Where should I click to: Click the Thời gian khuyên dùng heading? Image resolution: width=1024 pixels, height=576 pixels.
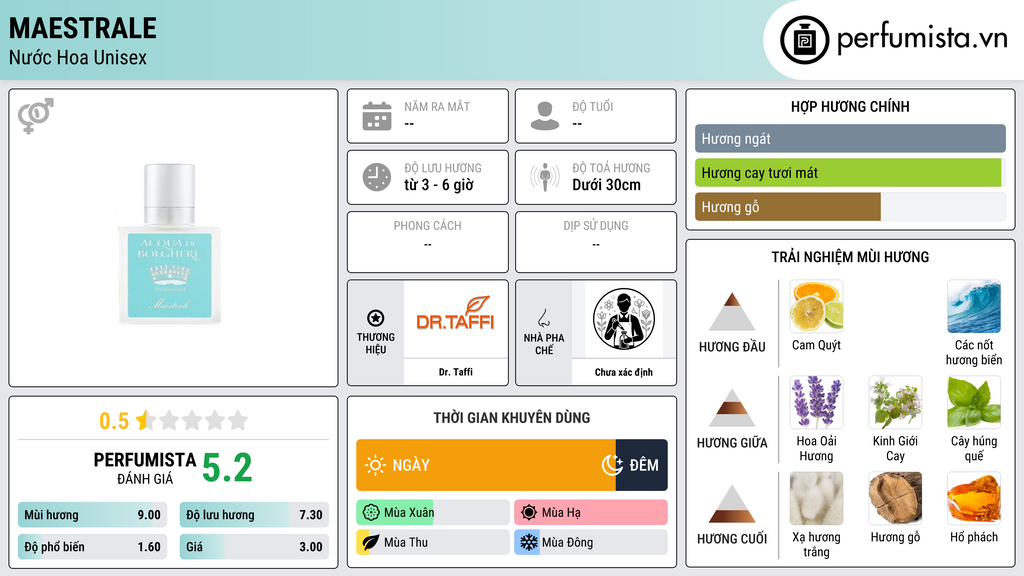pyautogui.click(x=512, y=418)
